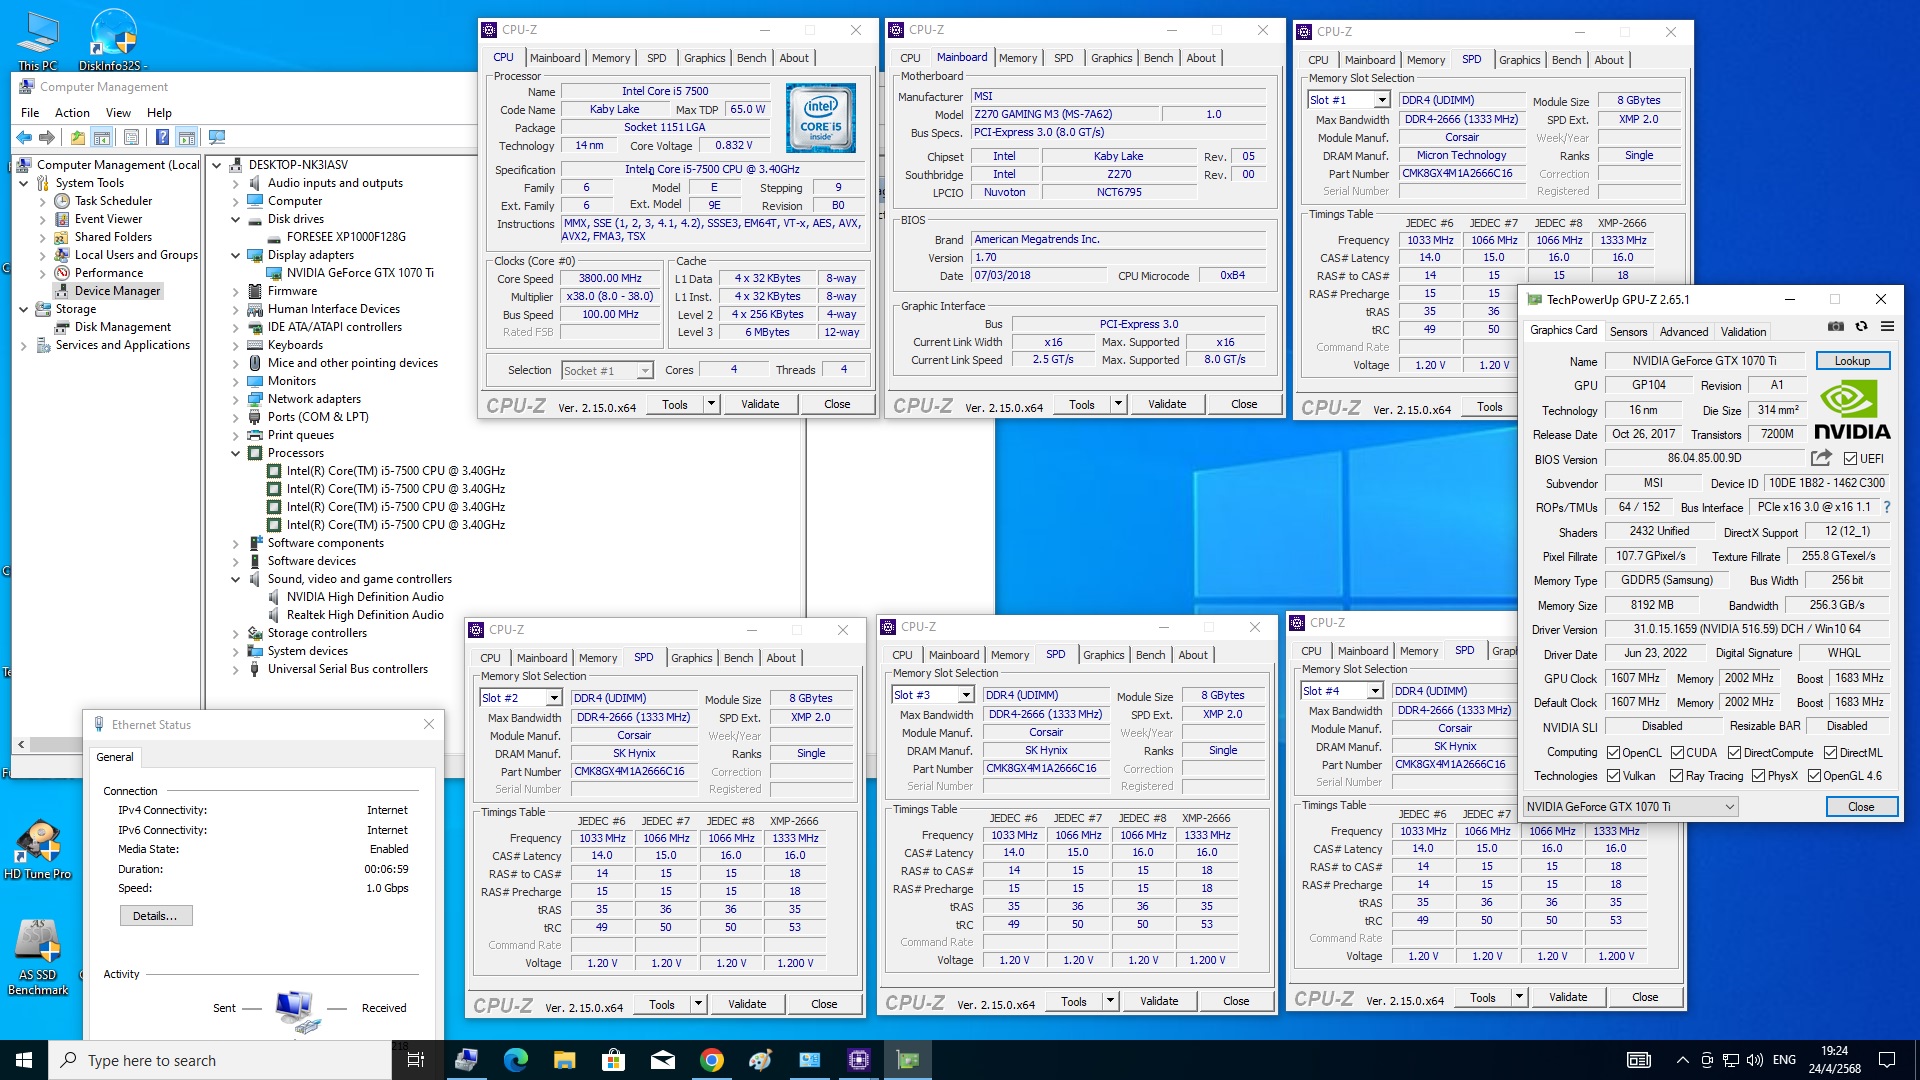
Task: Click Validate in the CPU-Z Mainboard window
Action: coord(1167,404)
